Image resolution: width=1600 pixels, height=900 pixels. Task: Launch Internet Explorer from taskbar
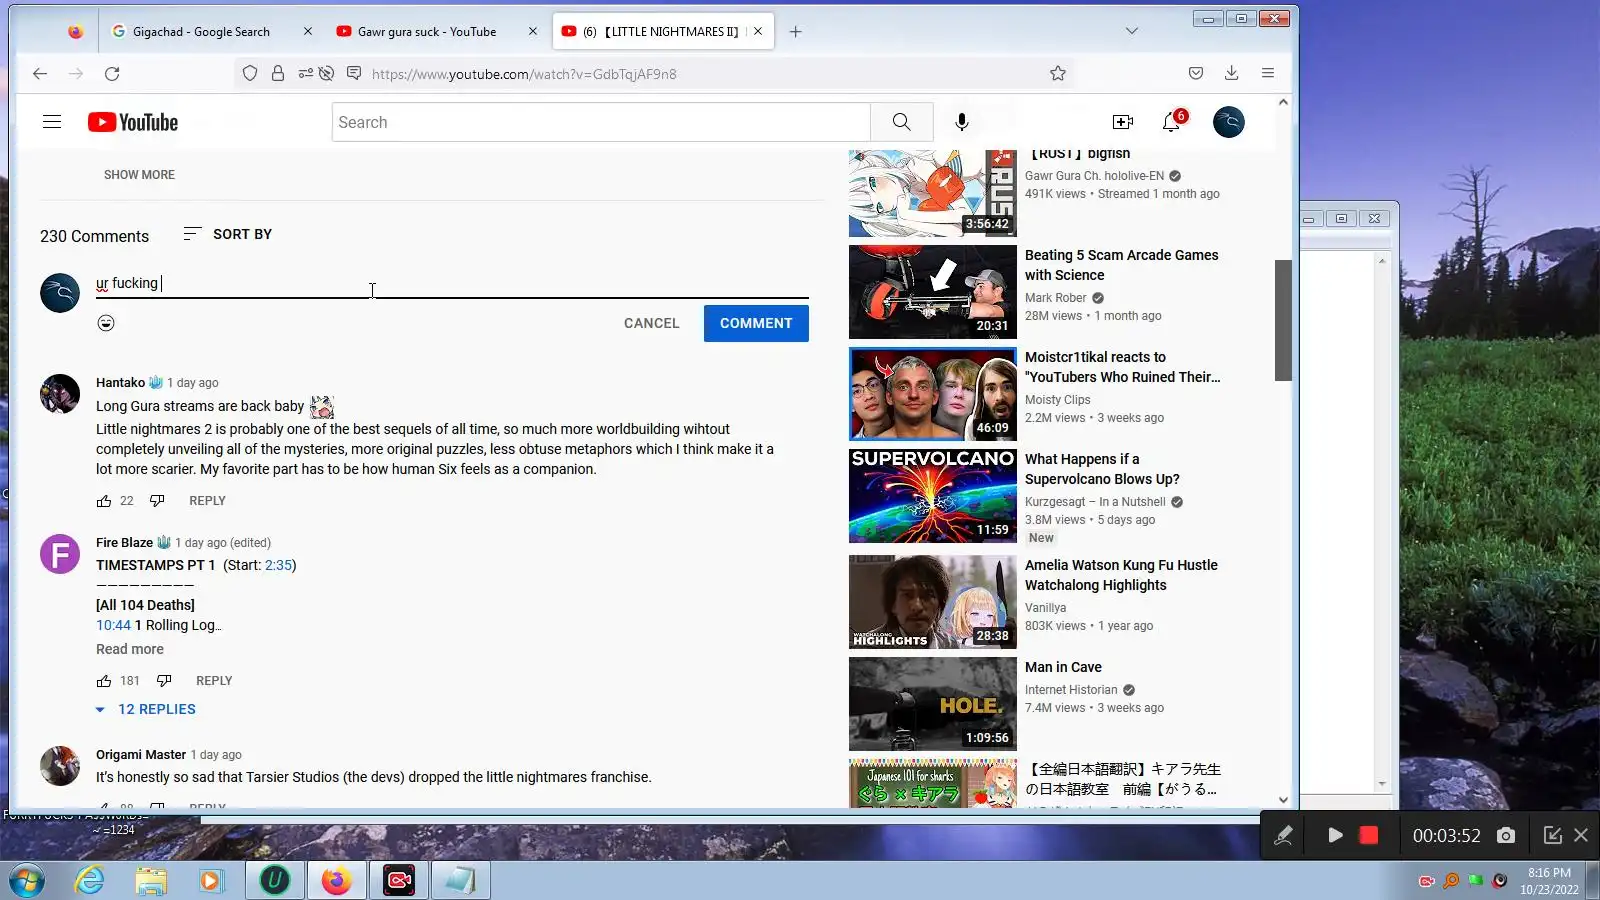90,880
